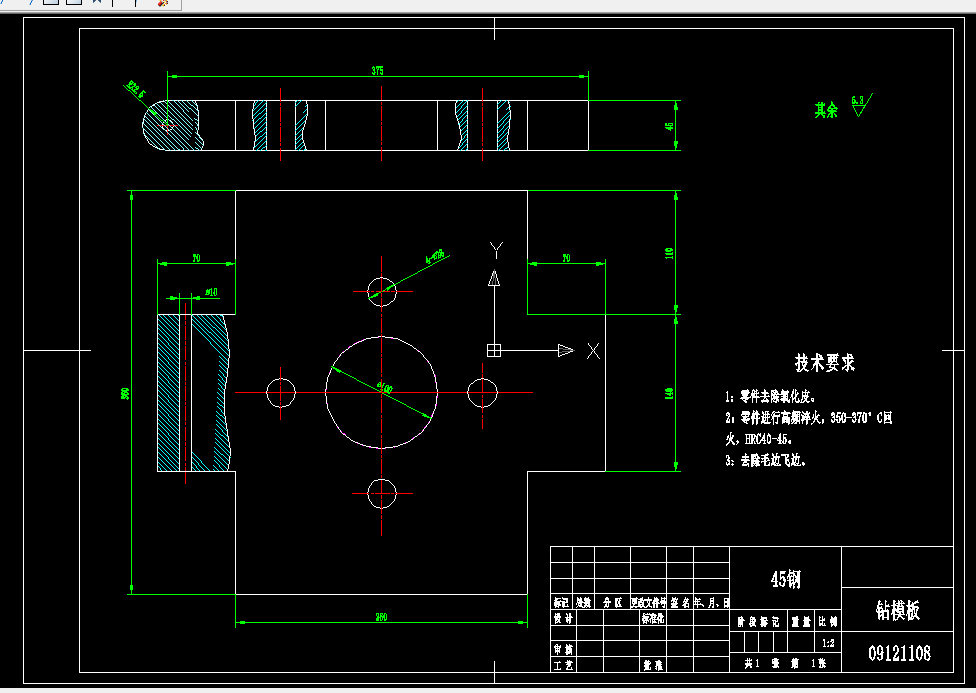Click the 其余 roughness note text
The height and width of the screenshot is (693, 976).
pyautogui.click(x=827, y=110)
